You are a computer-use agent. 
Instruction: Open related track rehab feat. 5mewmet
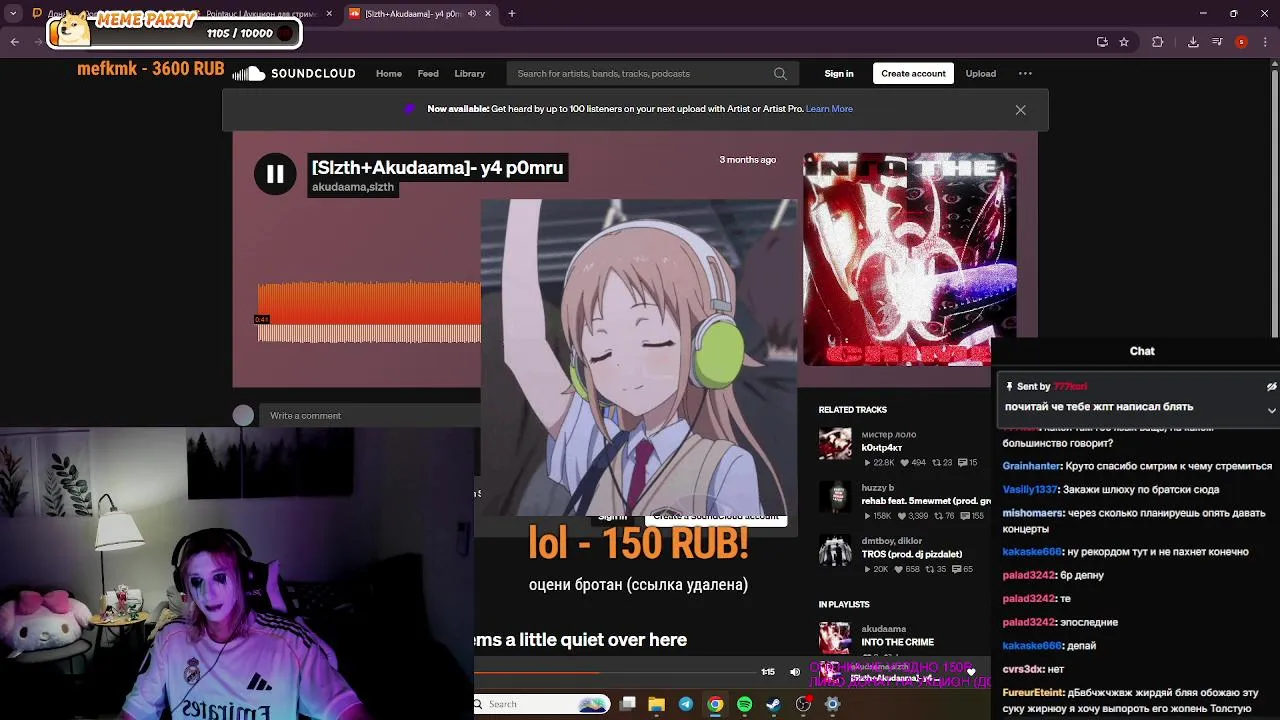tap(926, 501)
